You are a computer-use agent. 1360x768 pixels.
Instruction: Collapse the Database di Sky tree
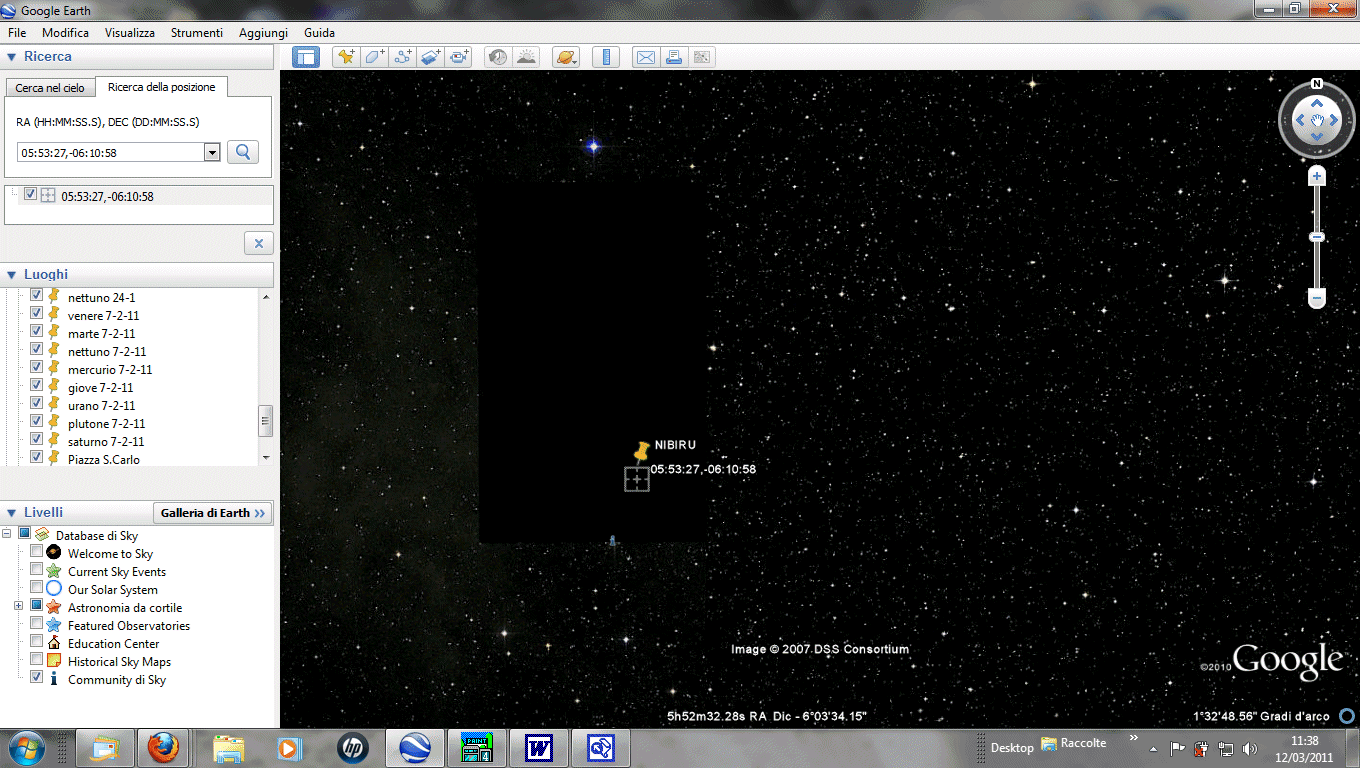7,534
